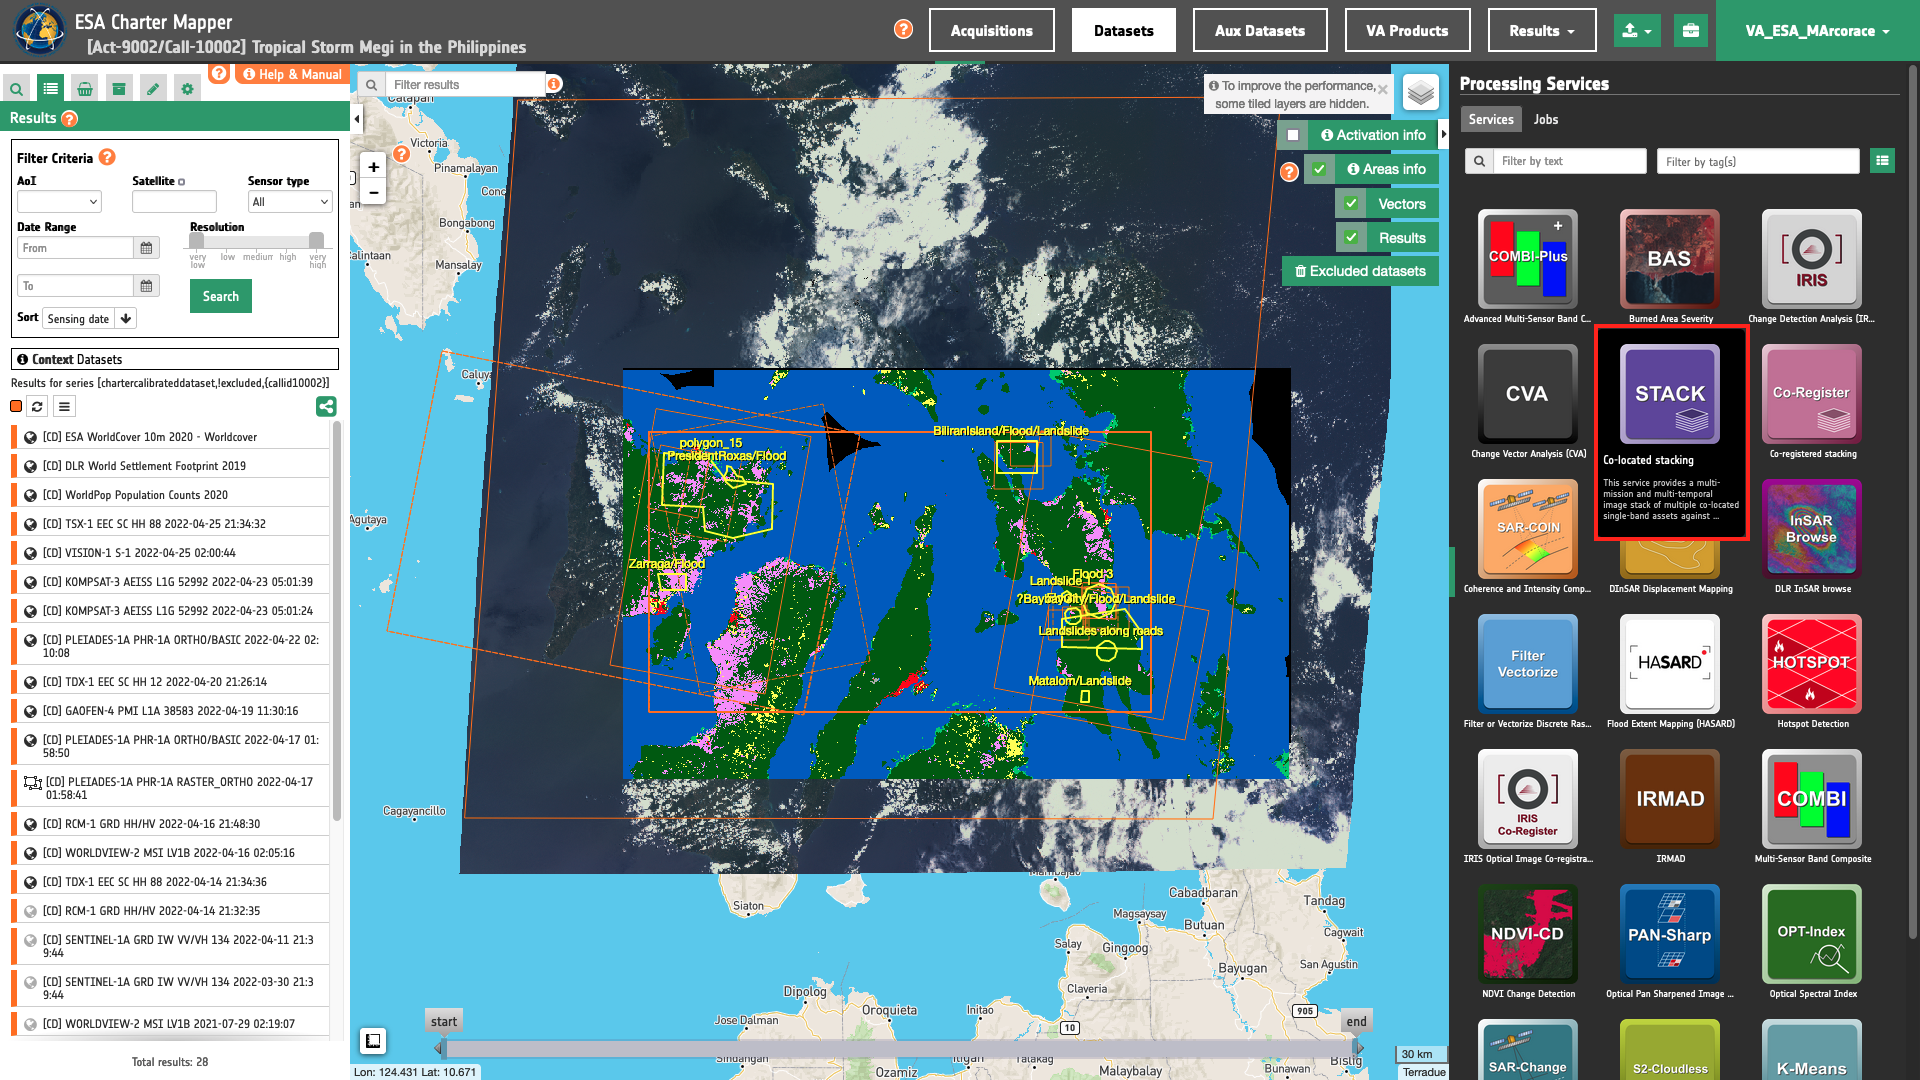The width and height of the screenshot is (1920, 1080).
Task: Open the Results dropdown menu in top bar
Action: [1542, 30]
